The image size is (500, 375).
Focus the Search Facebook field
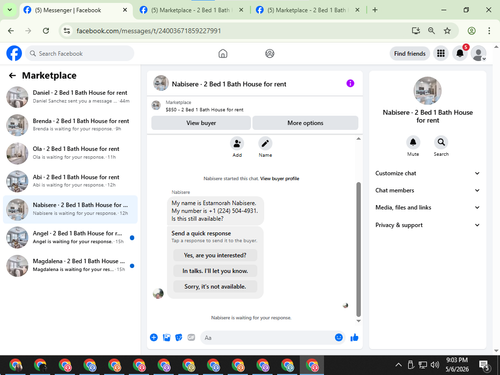tap(80, 53)
